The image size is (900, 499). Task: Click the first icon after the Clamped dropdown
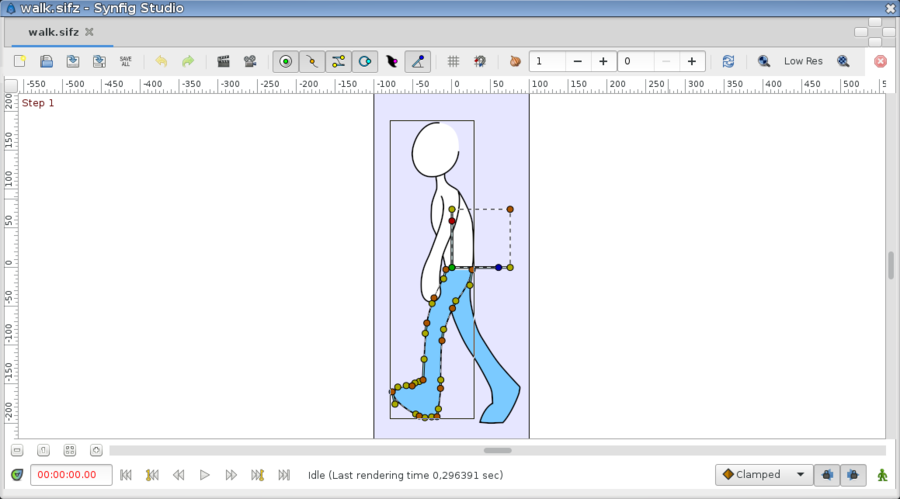pyautogui.click(x=827, y=475)
